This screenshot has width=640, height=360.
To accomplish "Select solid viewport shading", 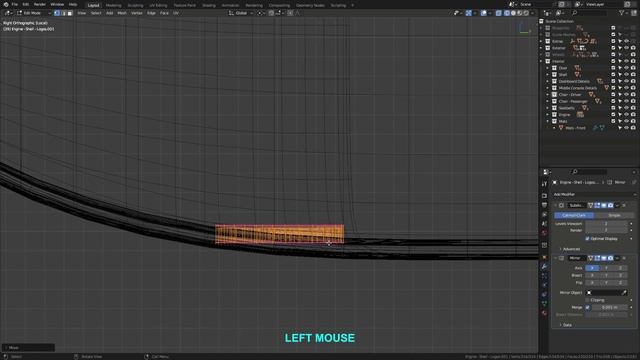I will 513,13.
